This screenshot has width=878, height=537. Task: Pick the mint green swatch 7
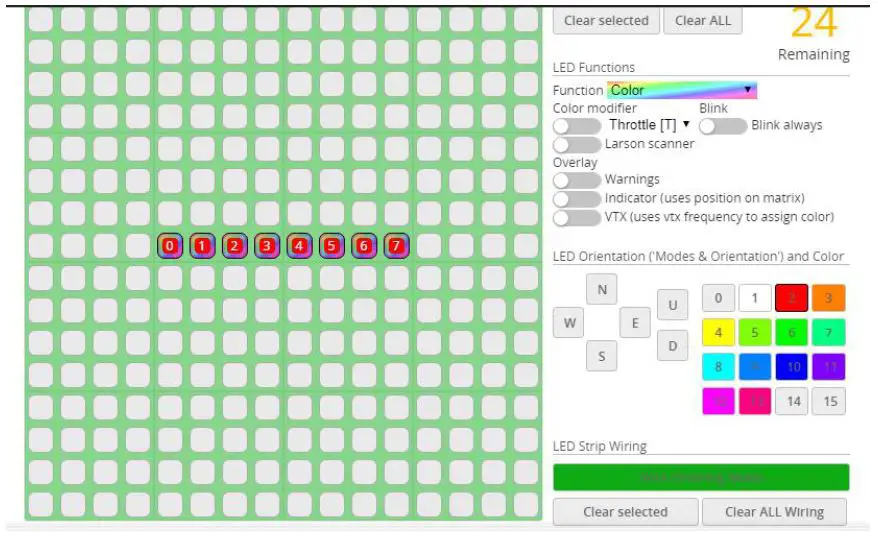pyautogui.click(x=828, y=333)
